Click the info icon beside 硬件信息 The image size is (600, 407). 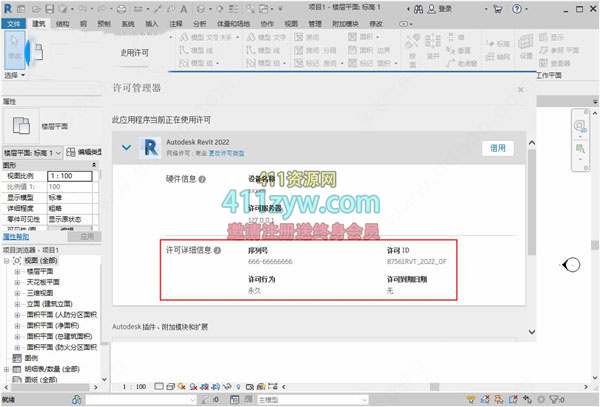203,180
